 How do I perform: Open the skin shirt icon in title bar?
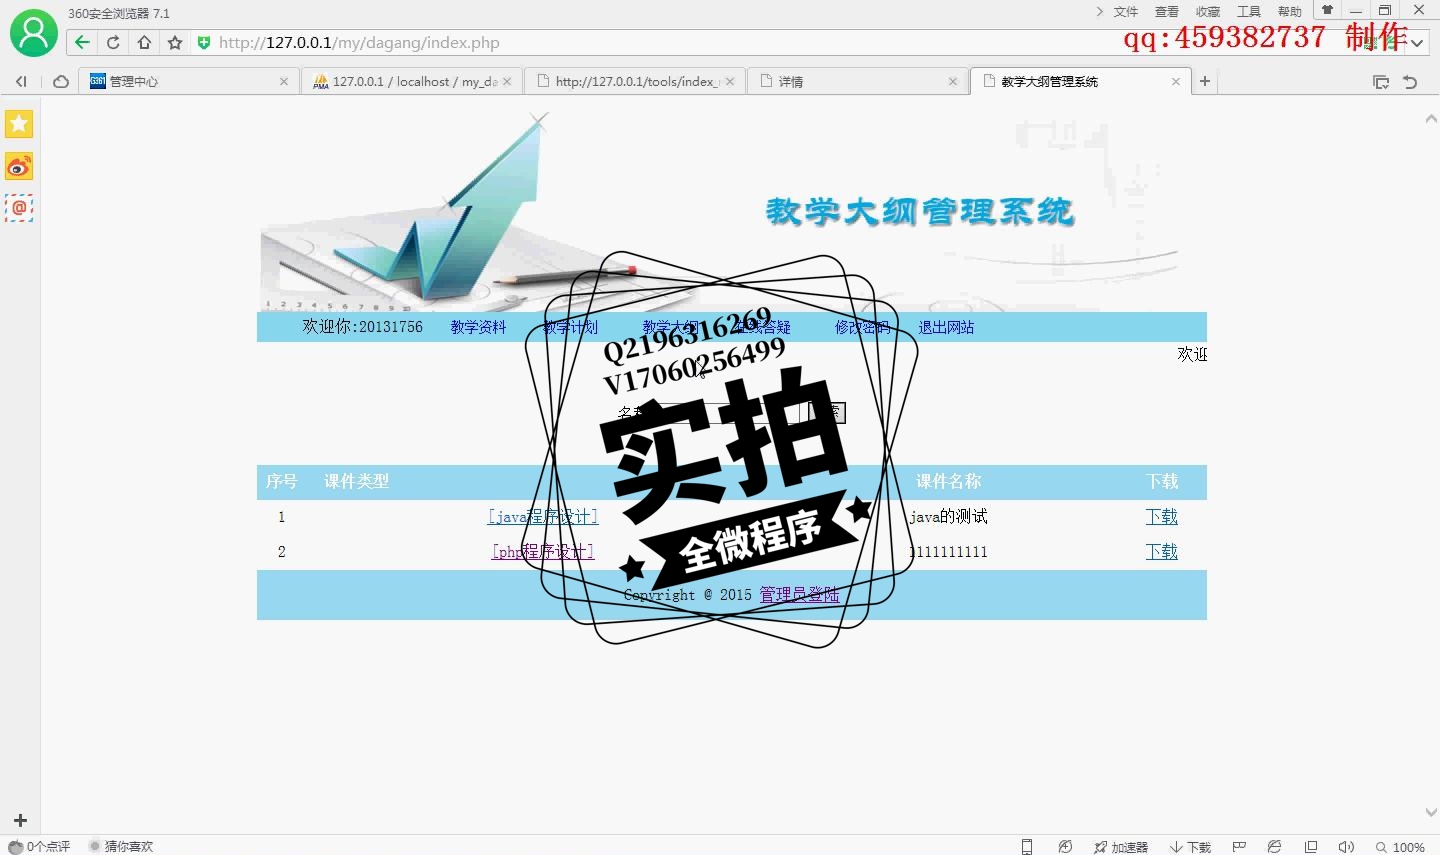pos(1327,10)
